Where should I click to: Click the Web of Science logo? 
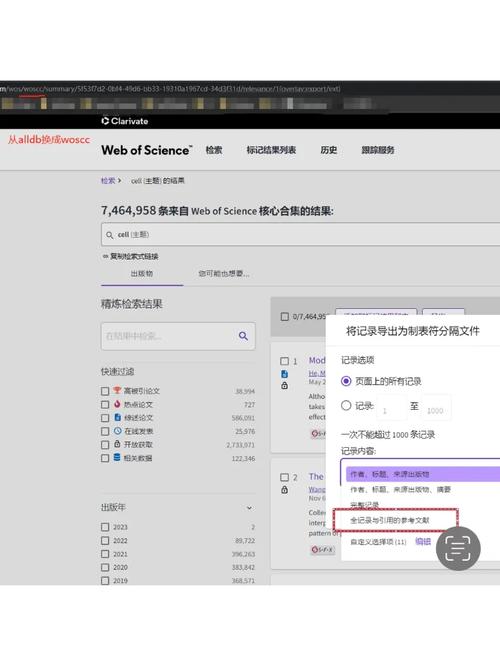[147, 150]
